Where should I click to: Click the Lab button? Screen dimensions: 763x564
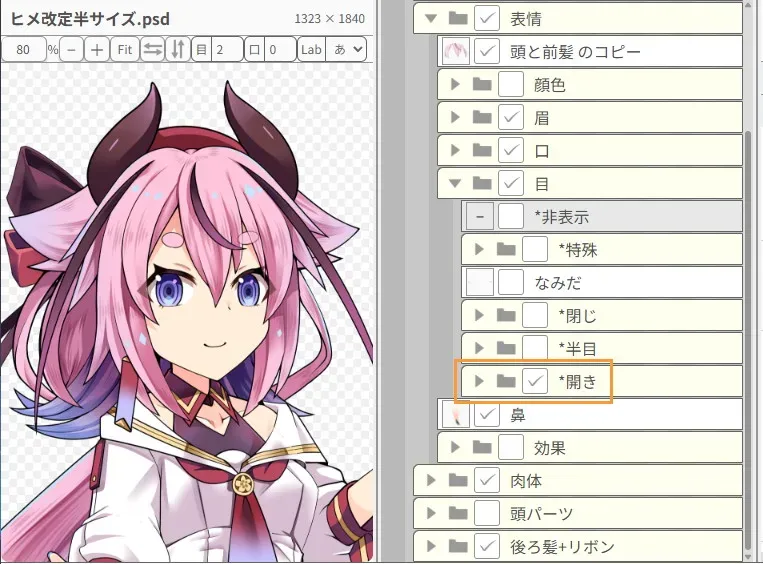(x=311, y=50)
